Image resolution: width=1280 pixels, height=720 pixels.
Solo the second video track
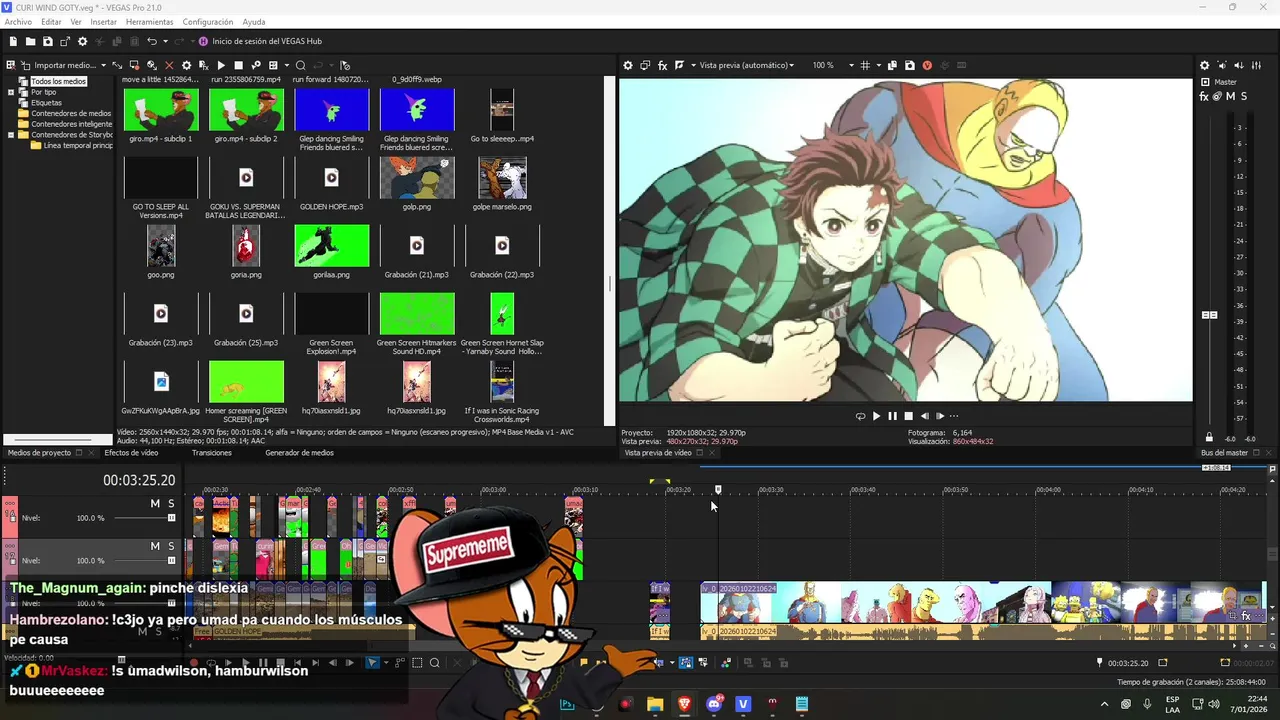(171, 546)
